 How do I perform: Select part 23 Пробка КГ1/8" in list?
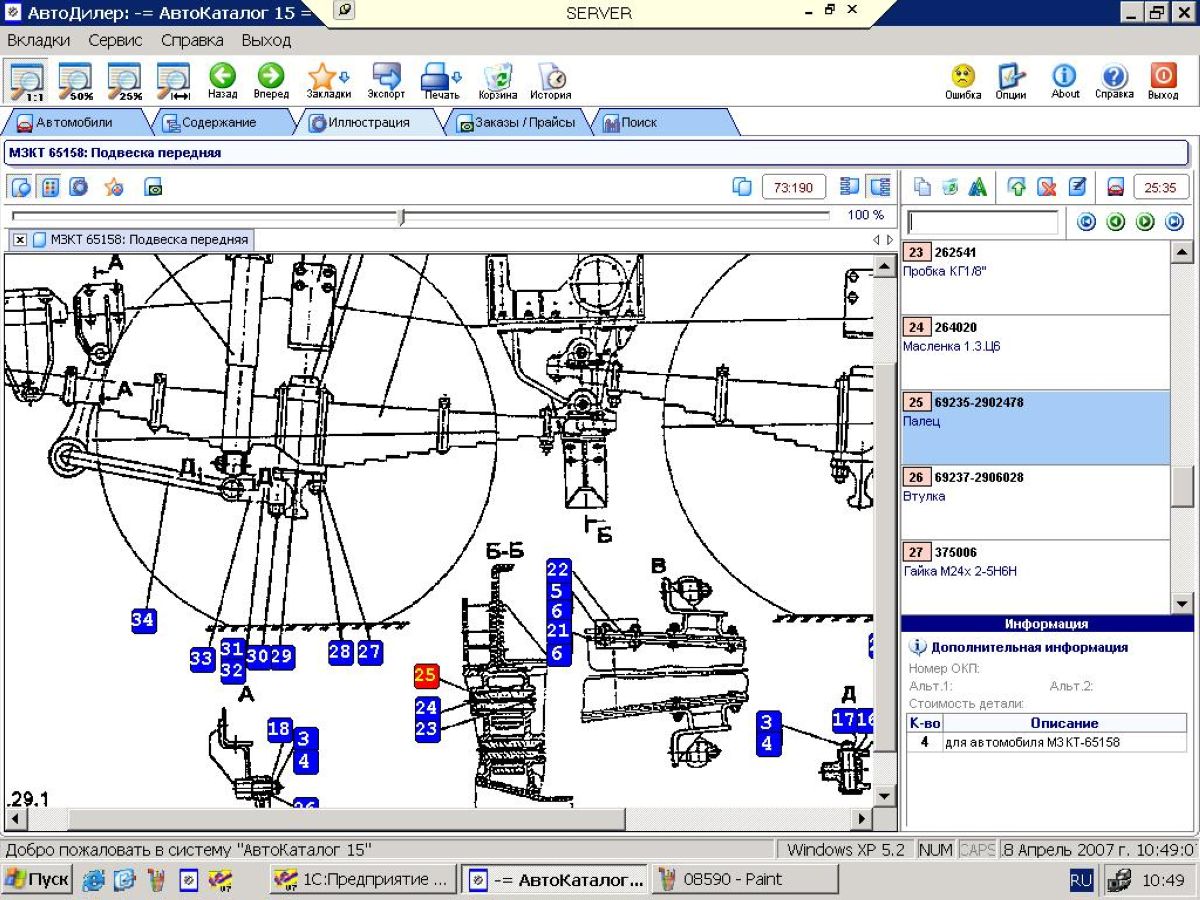click(x=1035, y=278)
